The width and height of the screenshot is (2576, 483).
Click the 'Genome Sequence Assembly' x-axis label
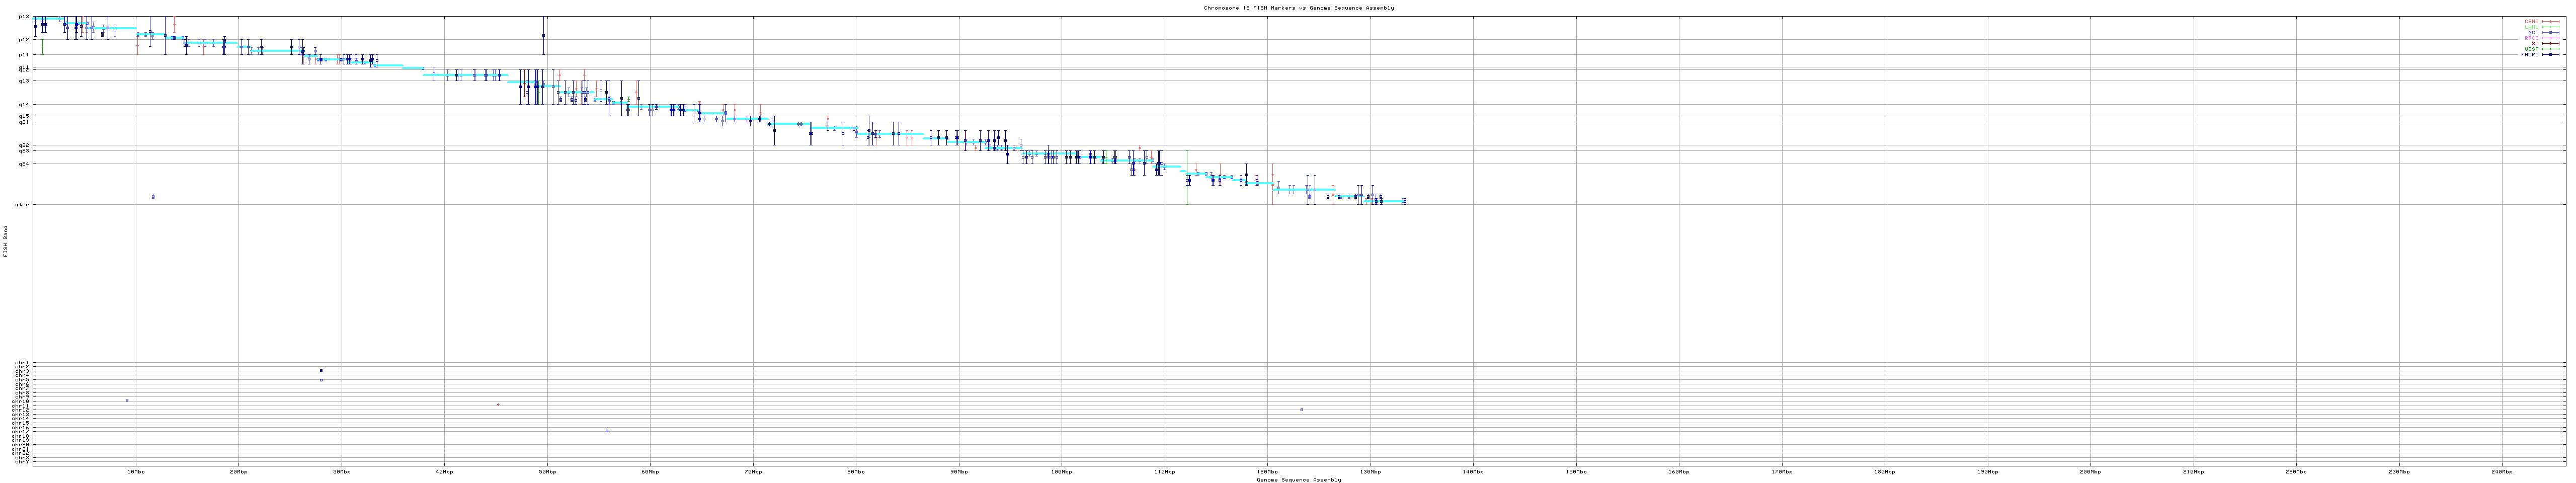tap(1298, 480)
